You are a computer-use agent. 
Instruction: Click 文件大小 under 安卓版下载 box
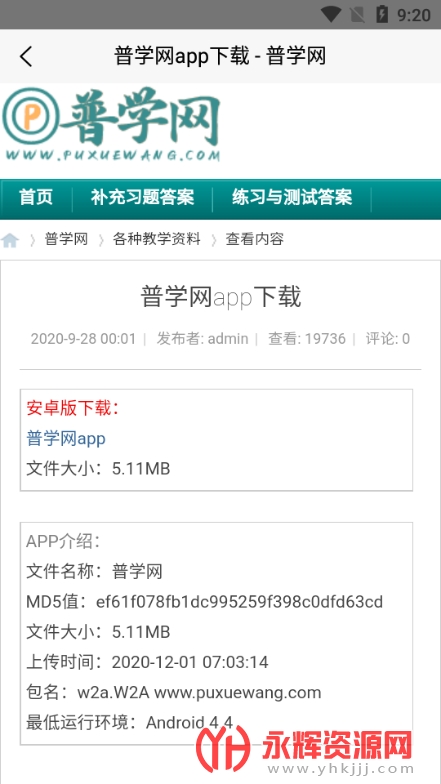click(x=98, y=468)
